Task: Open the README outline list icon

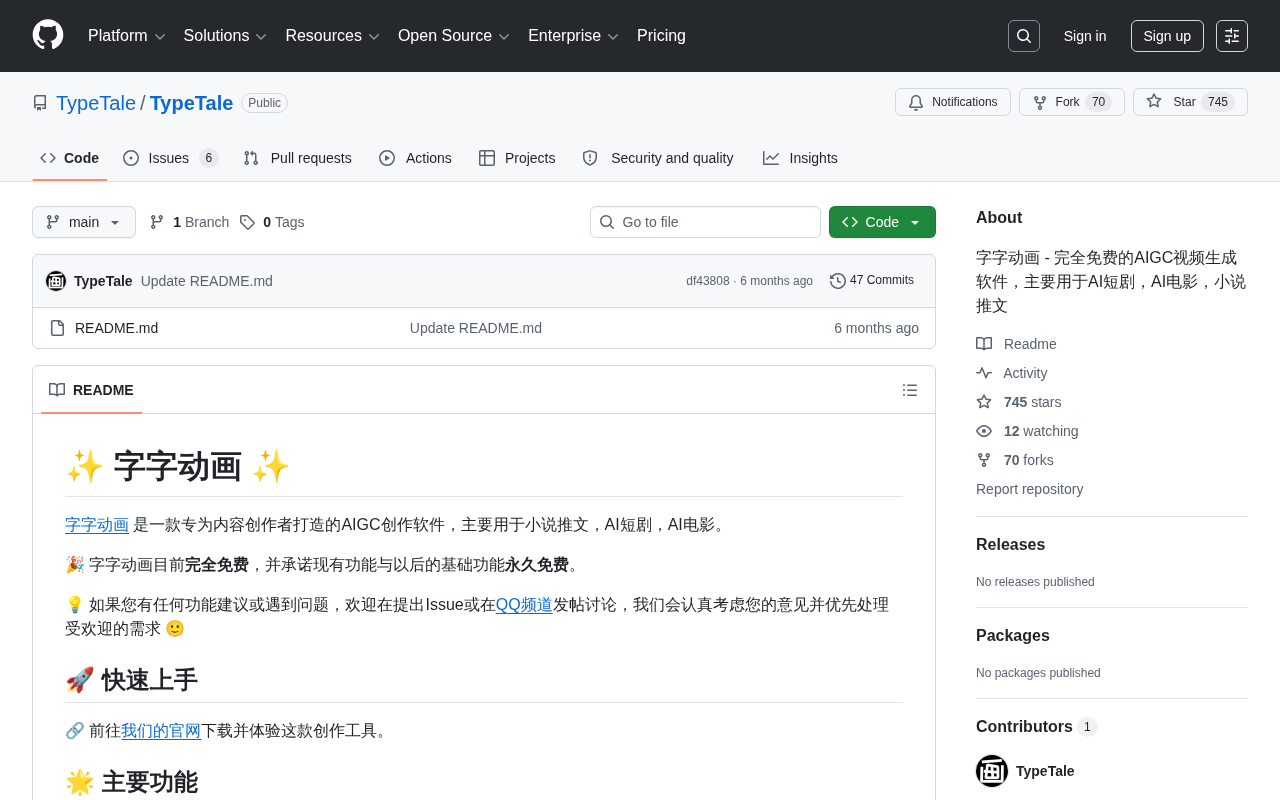Action: click(x=910, y=390)
